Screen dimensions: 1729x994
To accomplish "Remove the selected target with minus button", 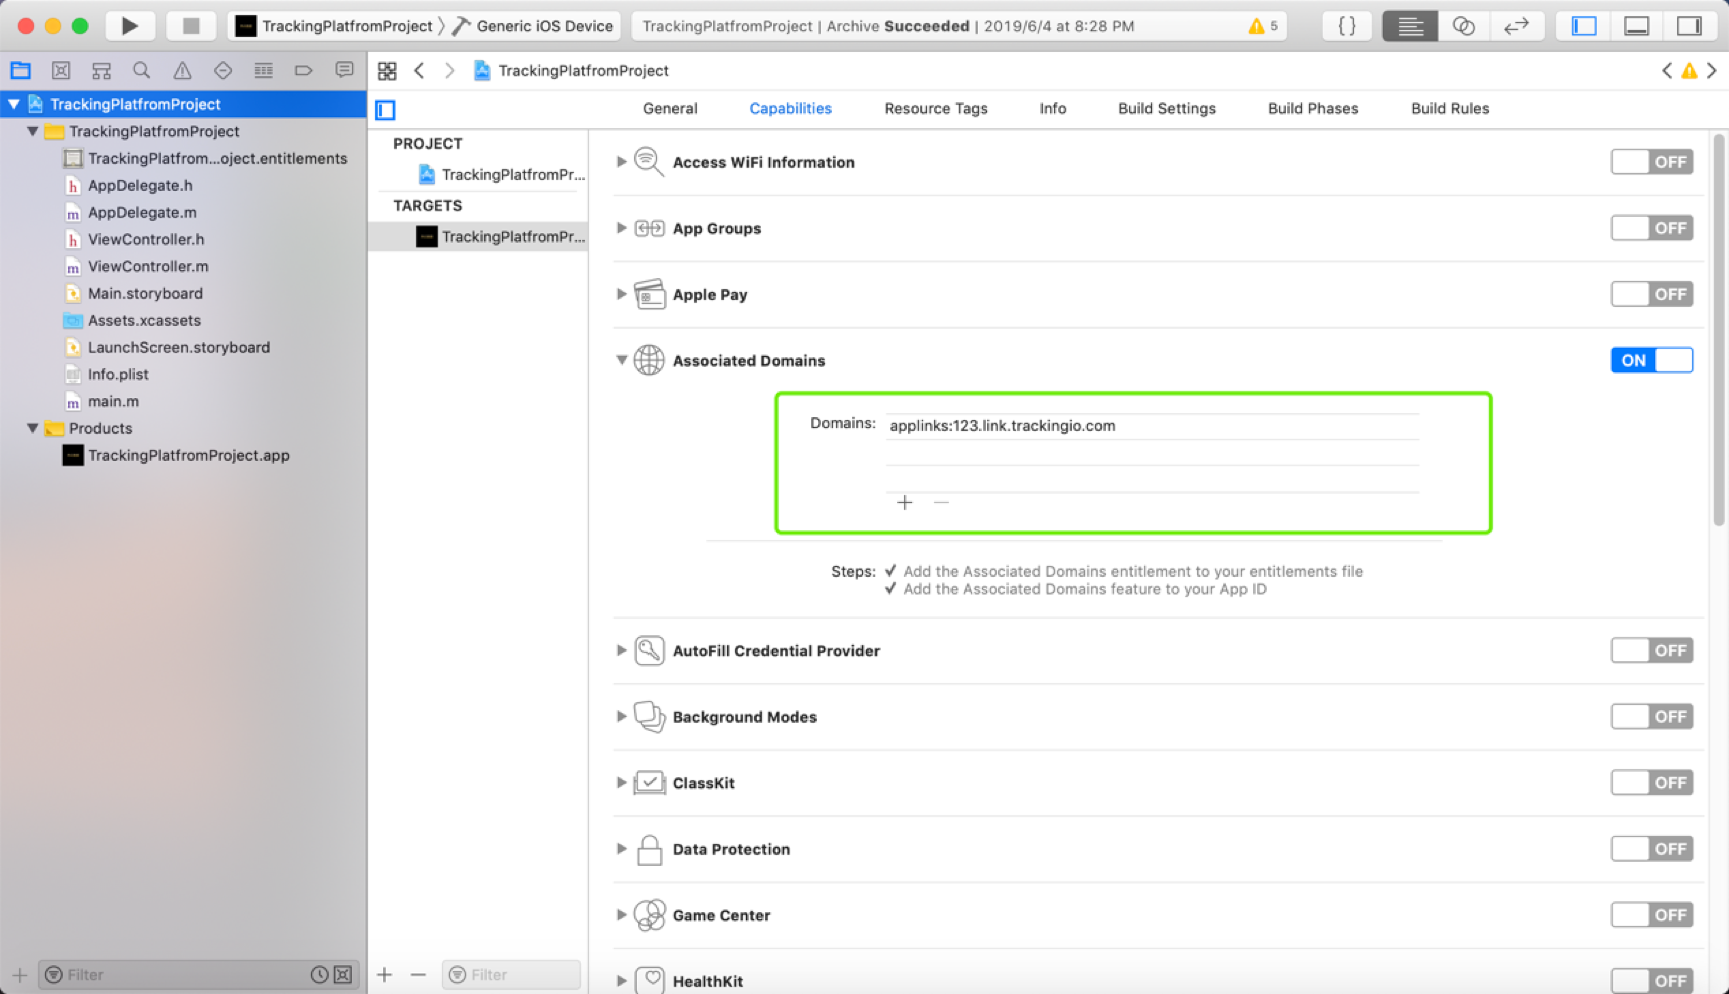I will 418,974.
